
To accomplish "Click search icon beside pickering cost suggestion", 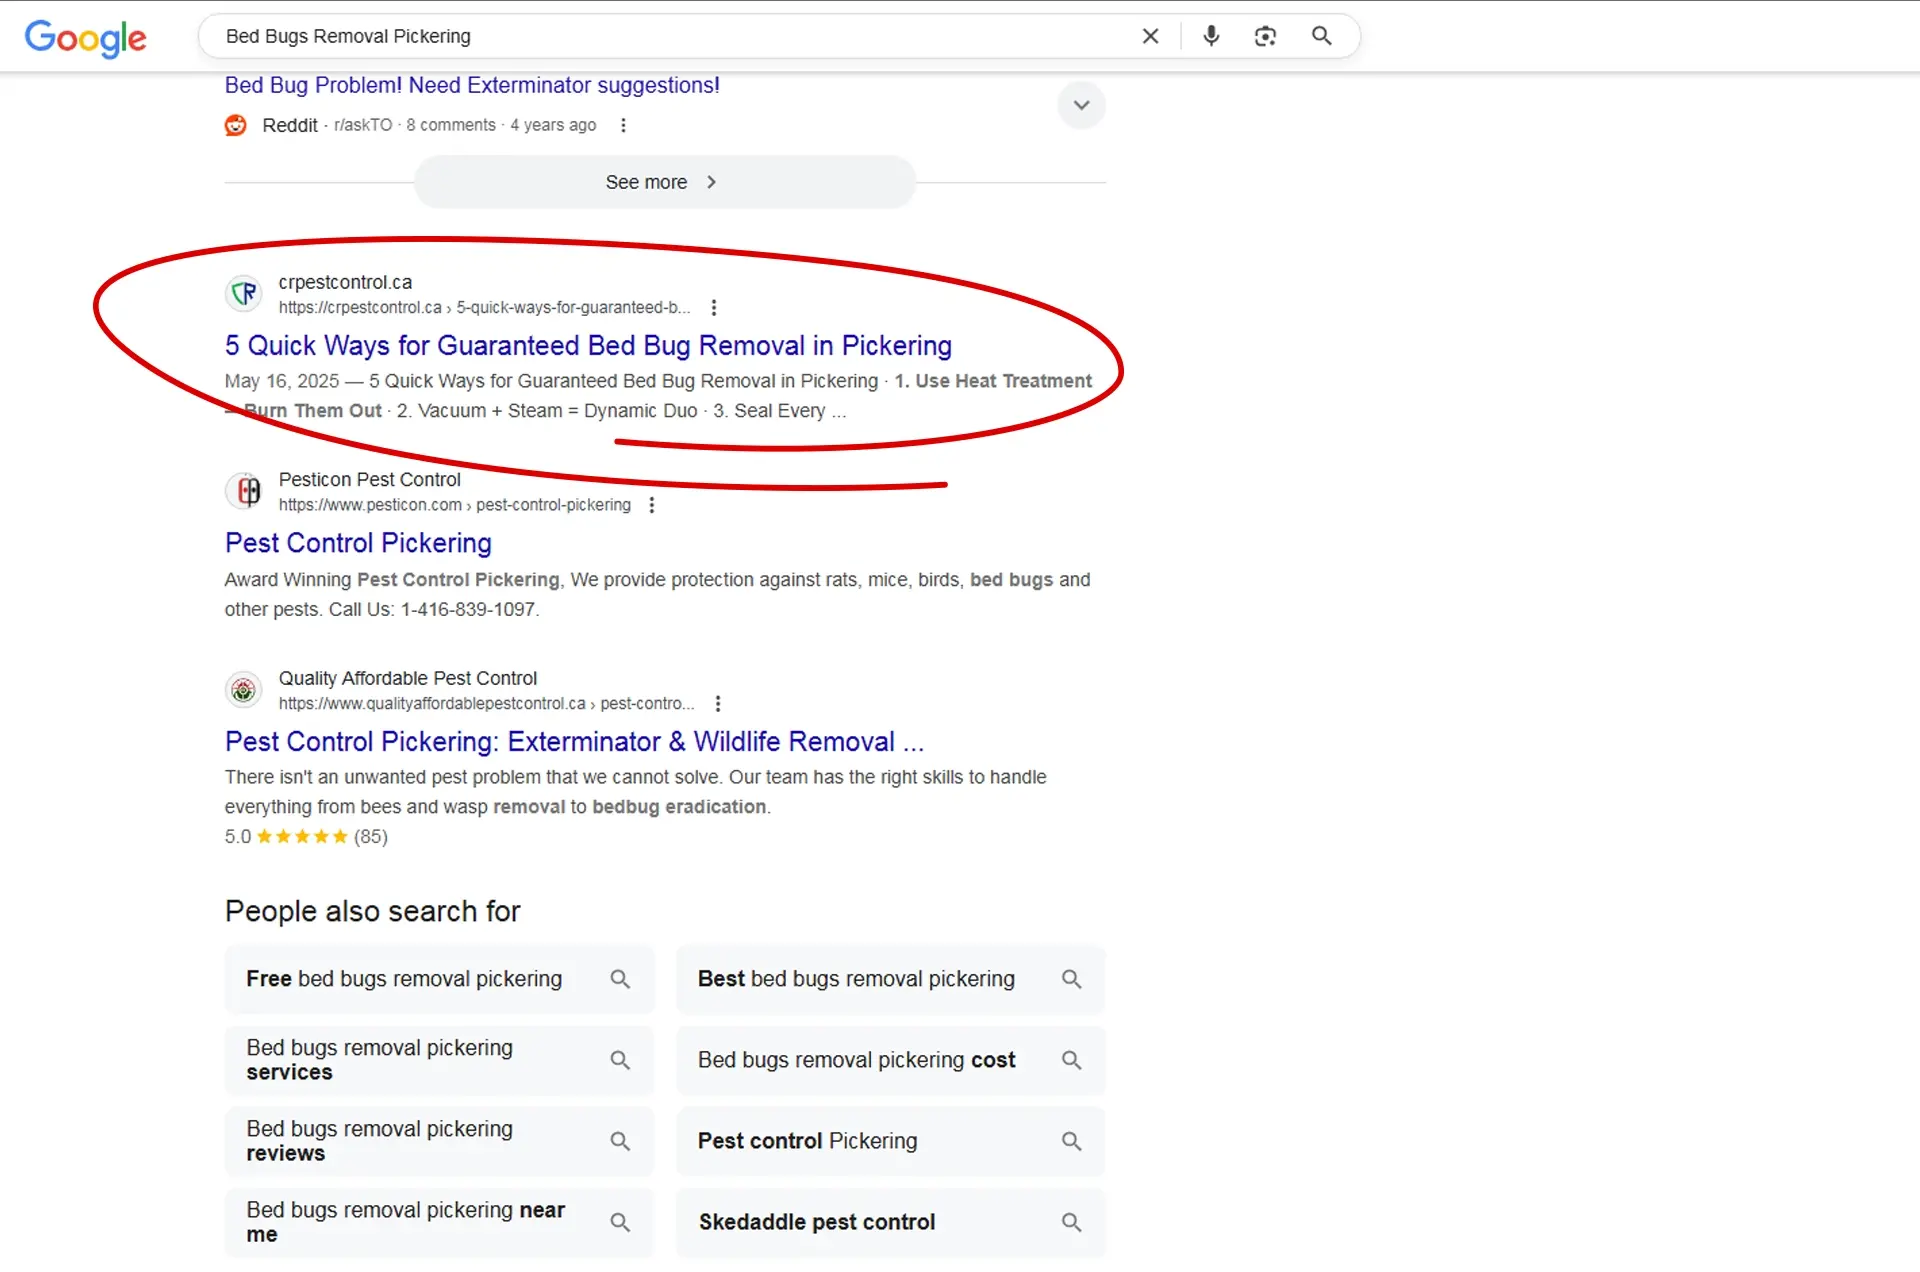I will [x=1071, y=1060].
